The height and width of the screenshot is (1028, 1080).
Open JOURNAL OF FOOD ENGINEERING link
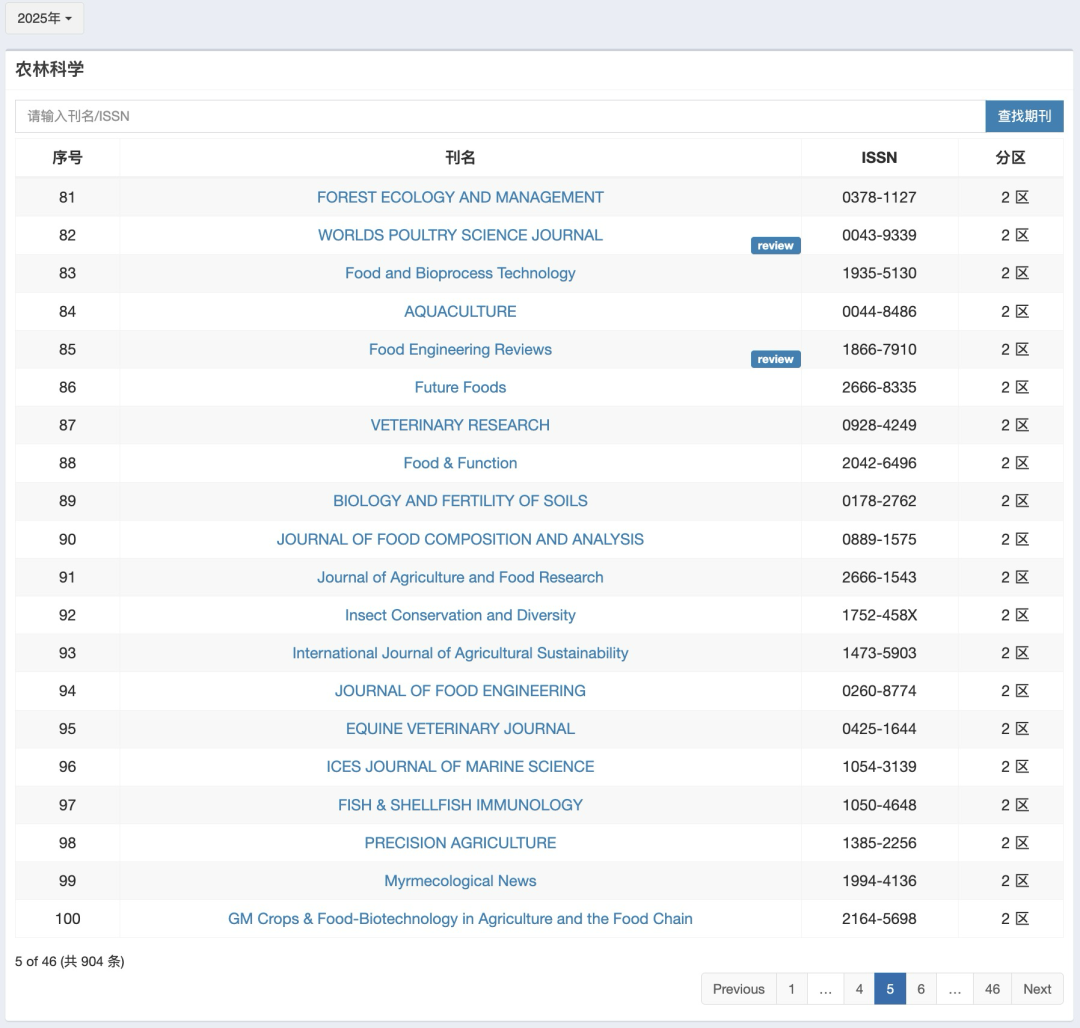[460, 691]
